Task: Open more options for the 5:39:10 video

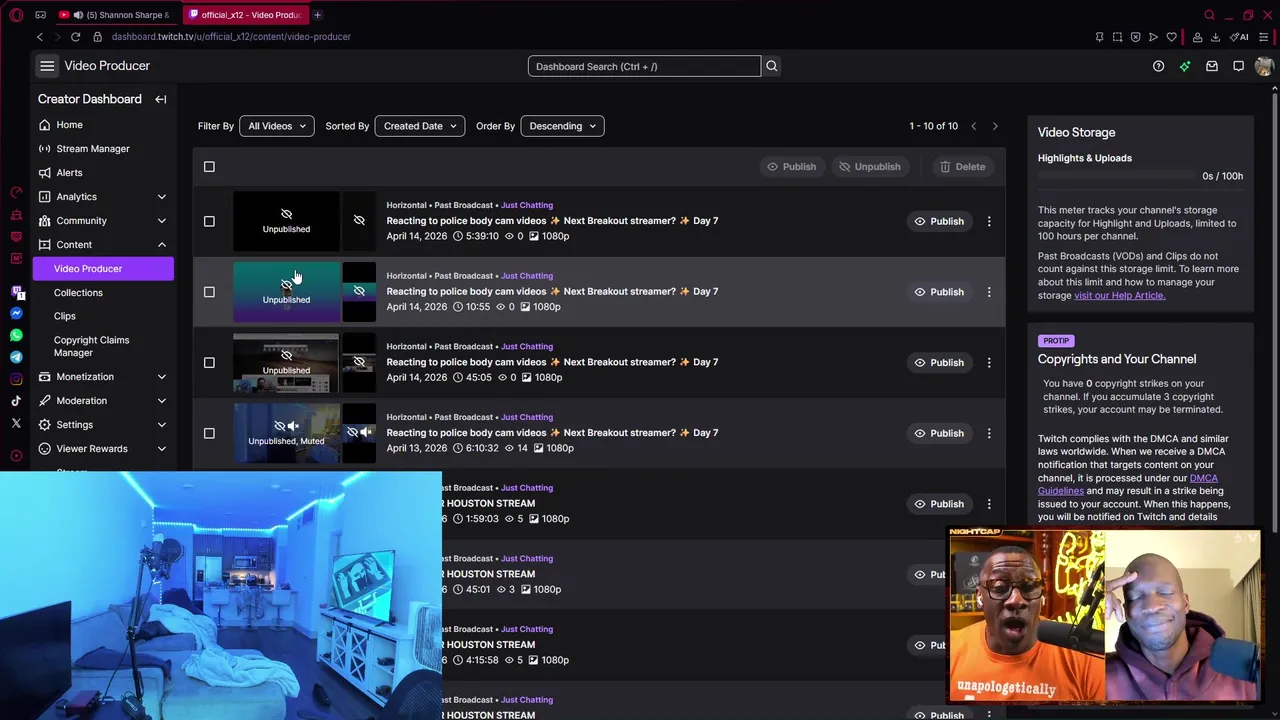Action: (x=989, y=221)
